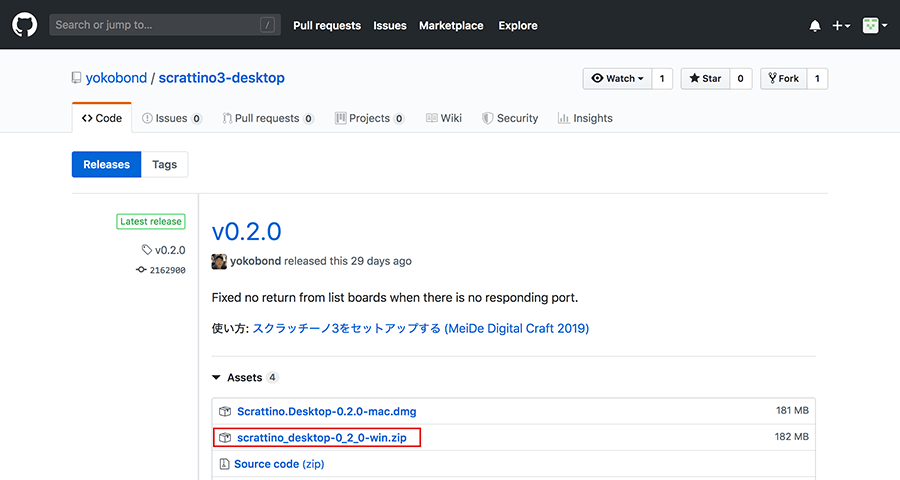Focus the Search or jump to field

165,25
